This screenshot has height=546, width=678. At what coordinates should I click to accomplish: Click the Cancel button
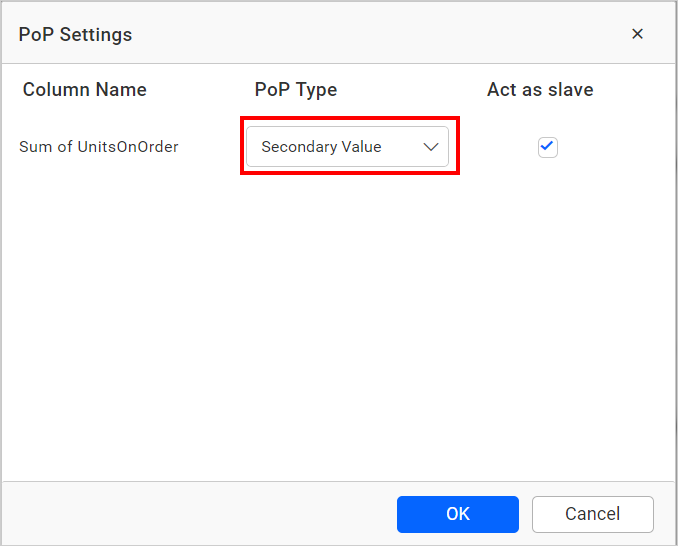592,514
